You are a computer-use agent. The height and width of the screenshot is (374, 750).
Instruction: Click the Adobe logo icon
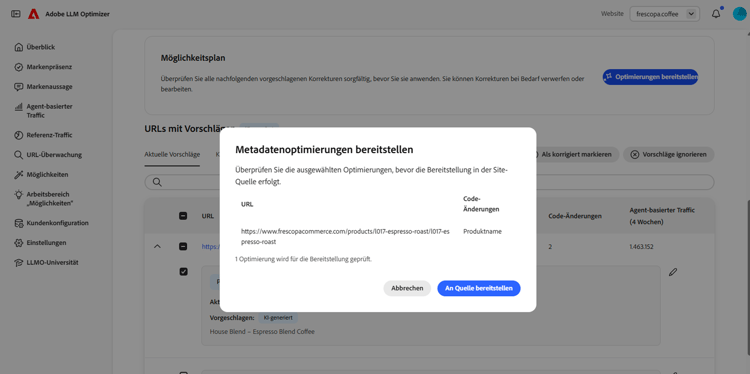33,14
